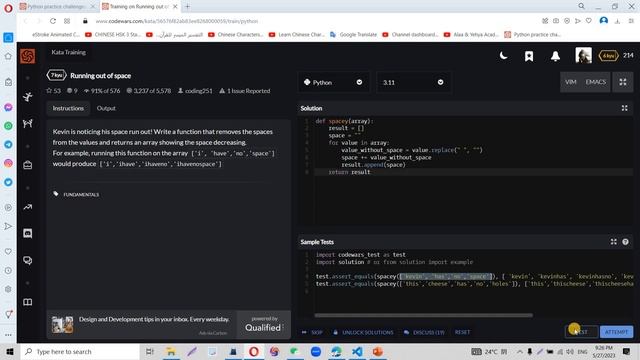Open the Codewars logo home link
The height and width of the screenshot is (360, 640).
(x=27, y=56)
